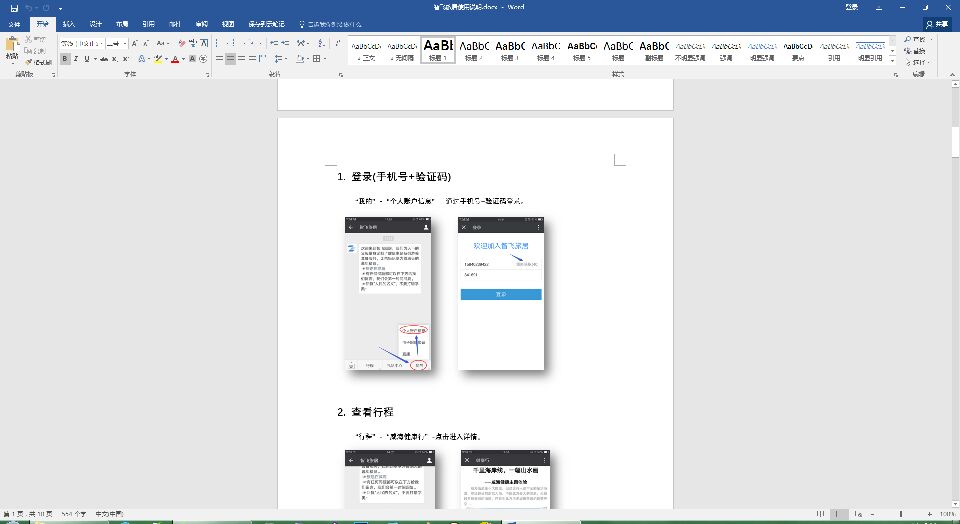This screenshot has height=524, width=960.
Task: Toggle bold formatting
Action: (x=64, y=59)
